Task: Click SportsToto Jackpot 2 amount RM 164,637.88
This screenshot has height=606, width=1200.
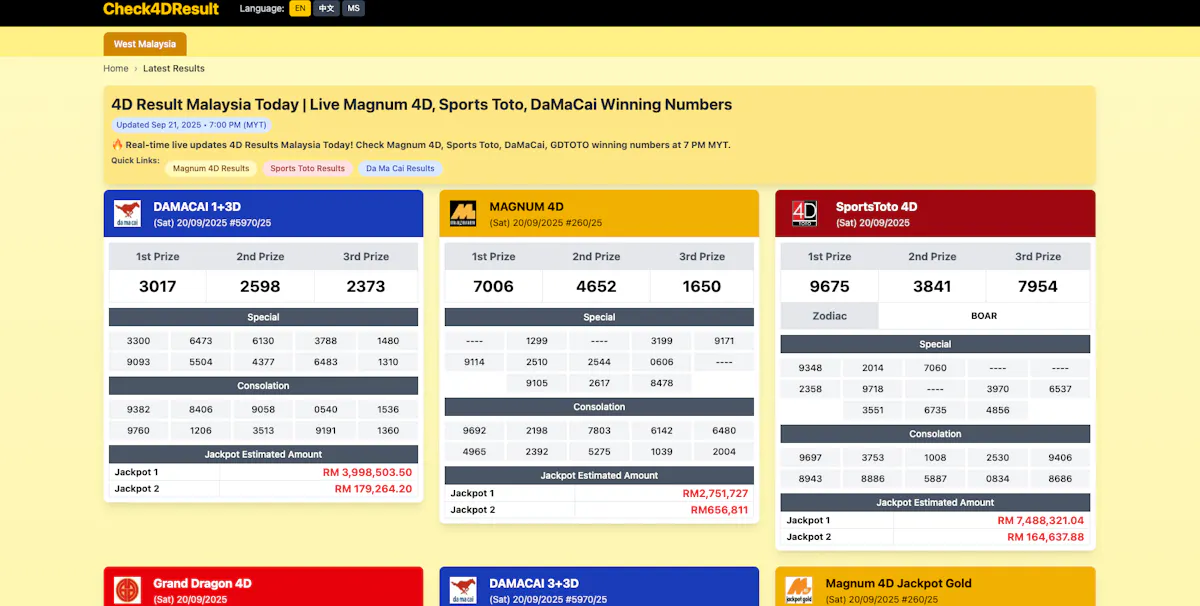Action: click(x=1045, y=537)
